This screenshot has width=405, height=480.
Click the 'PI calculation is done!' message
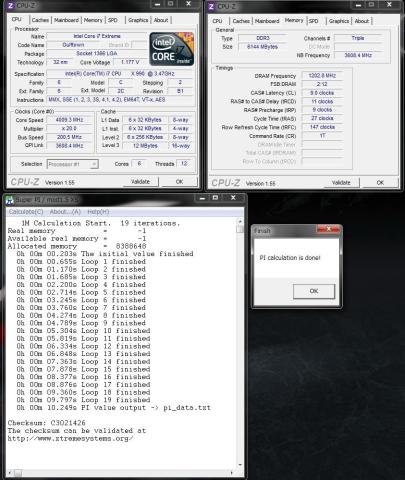(x=290, y=258)
